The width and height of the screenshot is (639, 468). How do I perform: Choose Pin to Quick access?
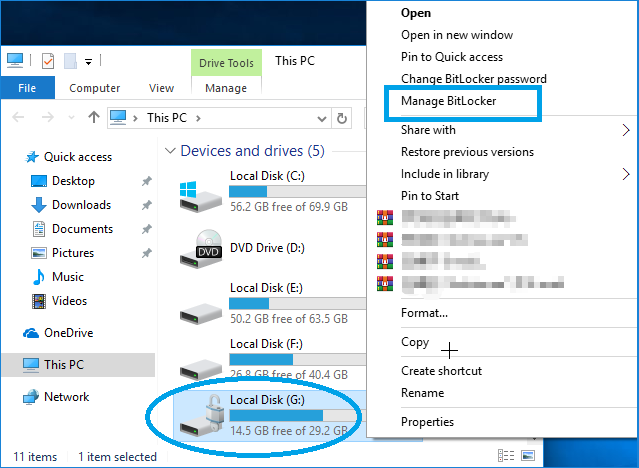[x=452, y=57]
